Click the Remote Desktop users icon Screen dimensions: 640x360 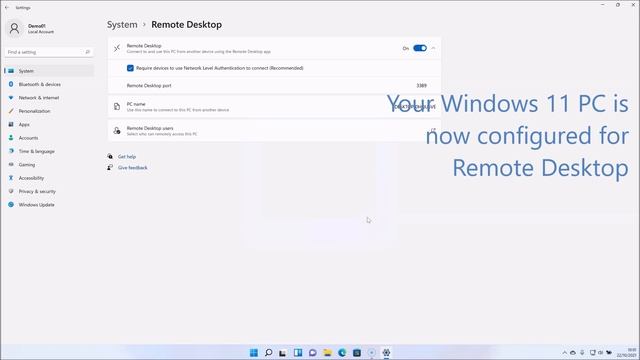(117, 131)
